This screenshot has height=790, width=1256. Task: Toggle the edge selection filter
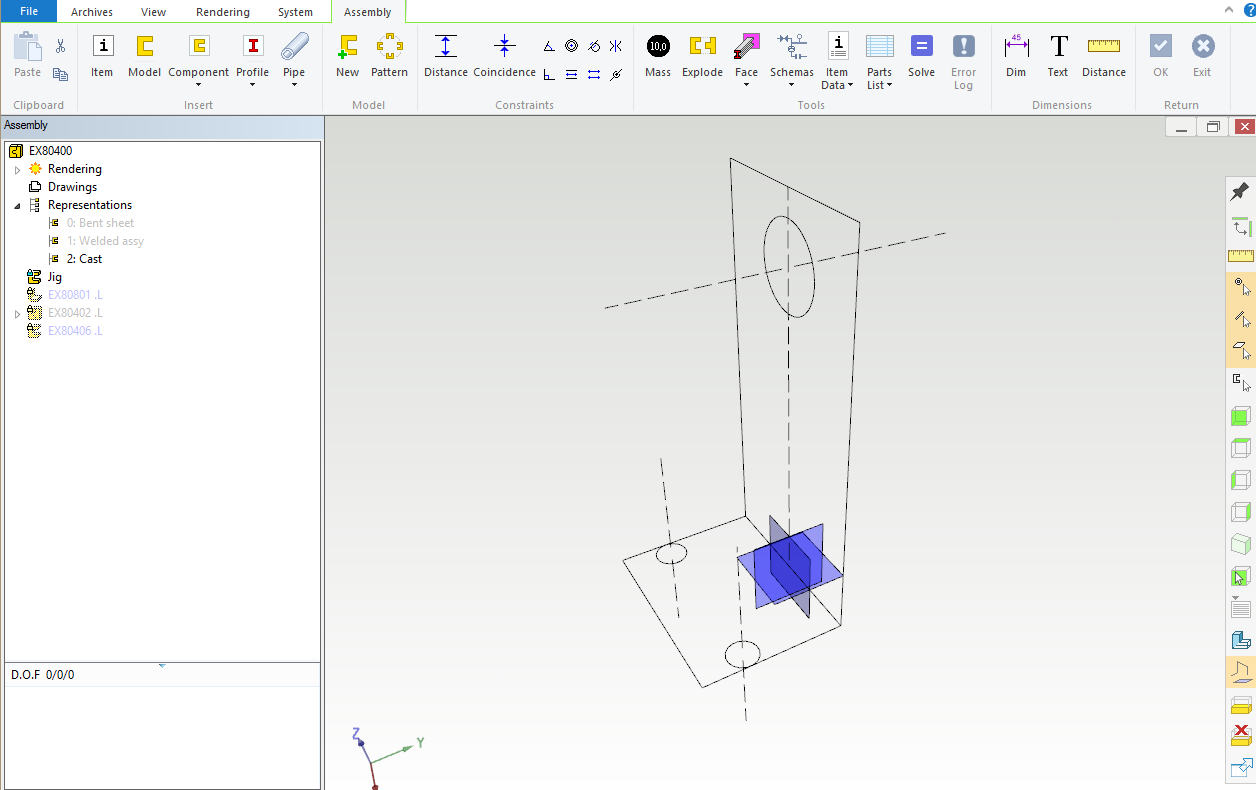pyautogui.click(x=1240, y=319)
